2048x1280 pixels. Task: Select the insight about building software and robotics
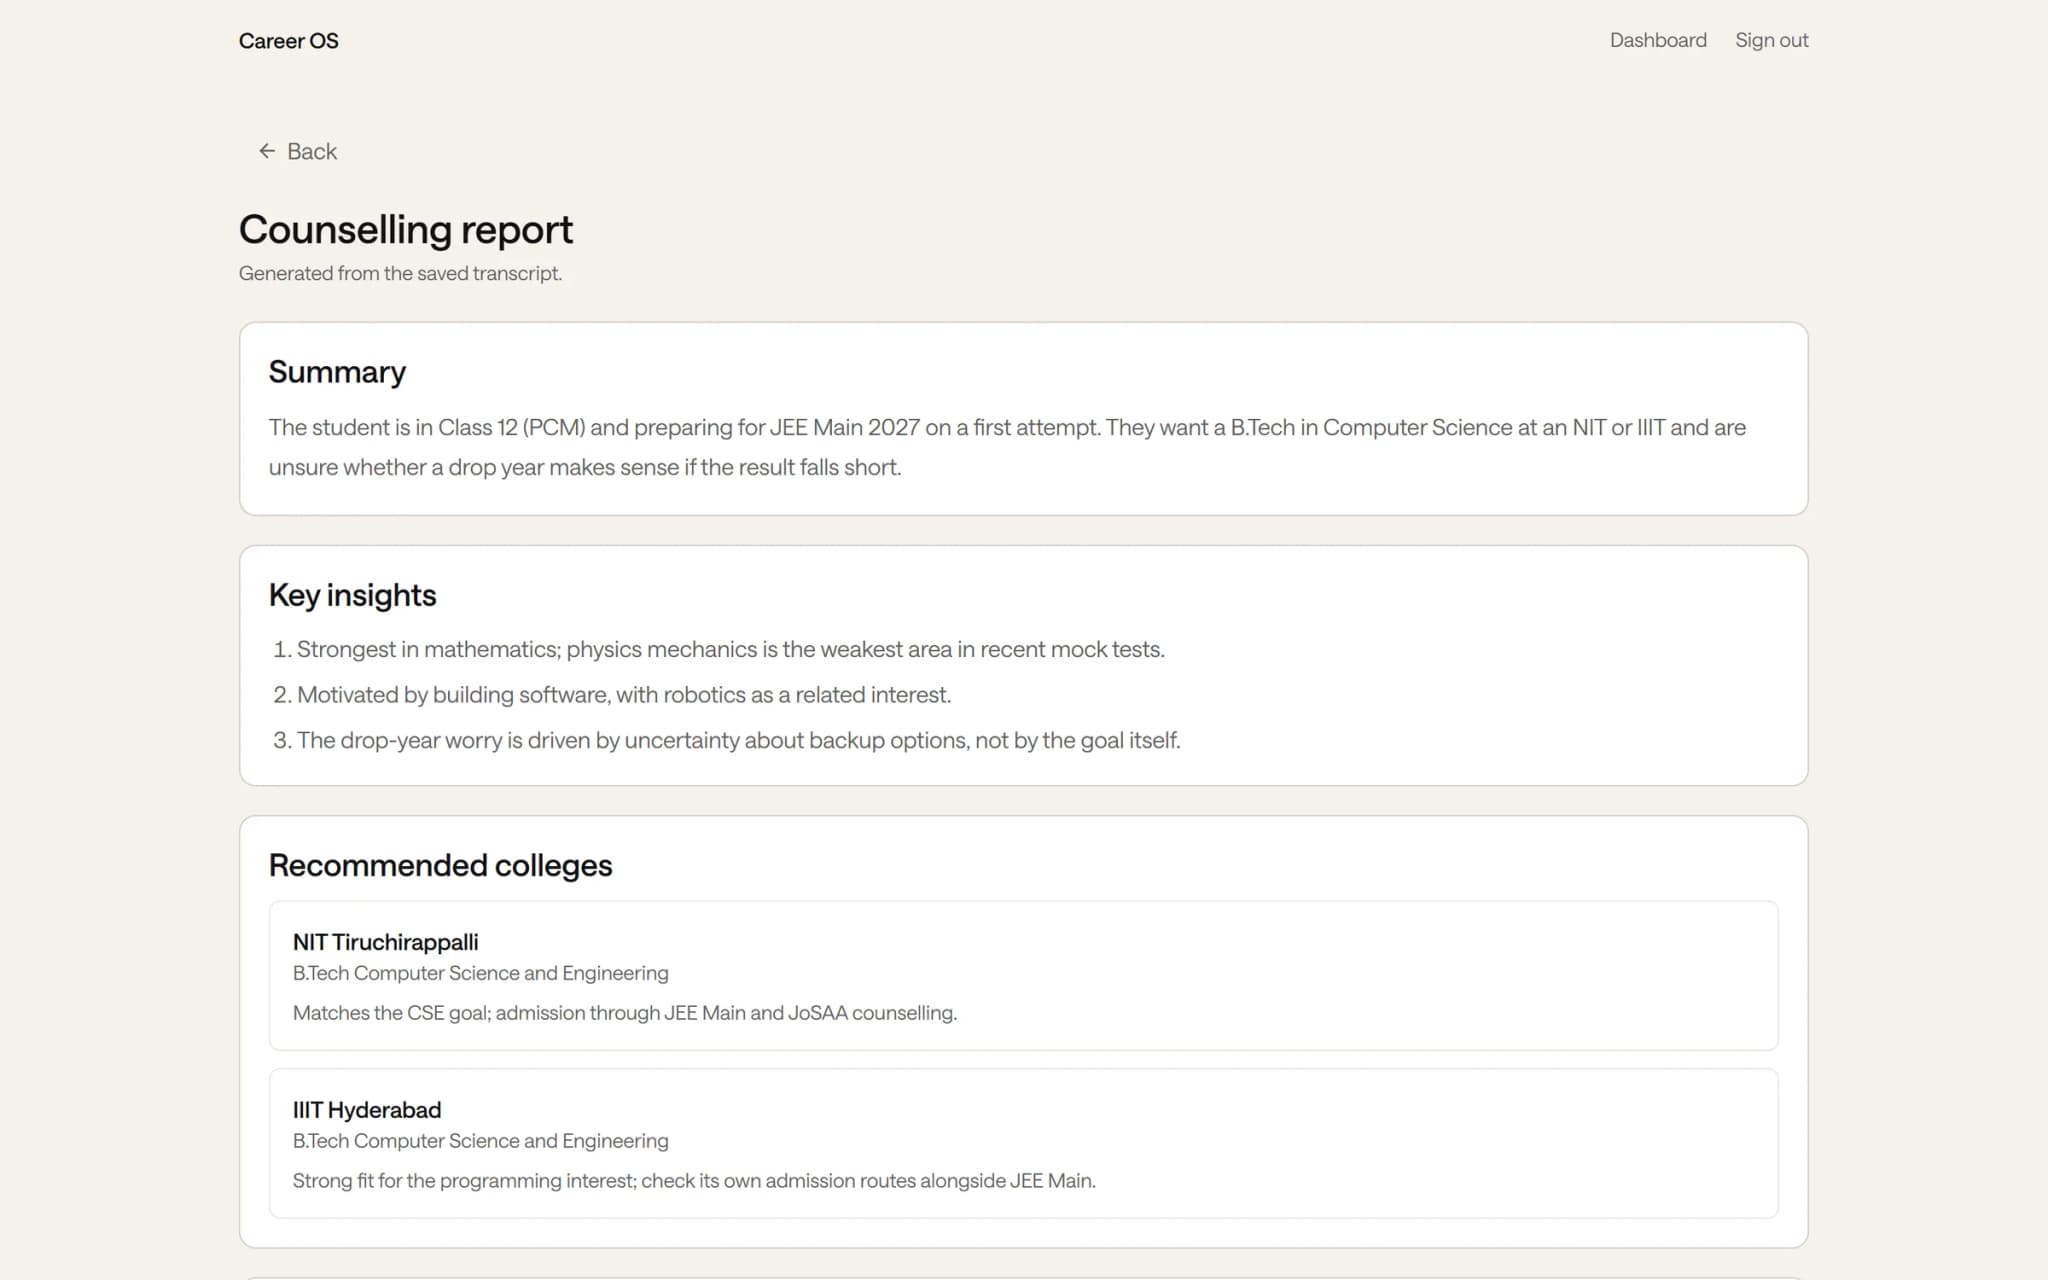pyautogui.click(x=624, y=695)
